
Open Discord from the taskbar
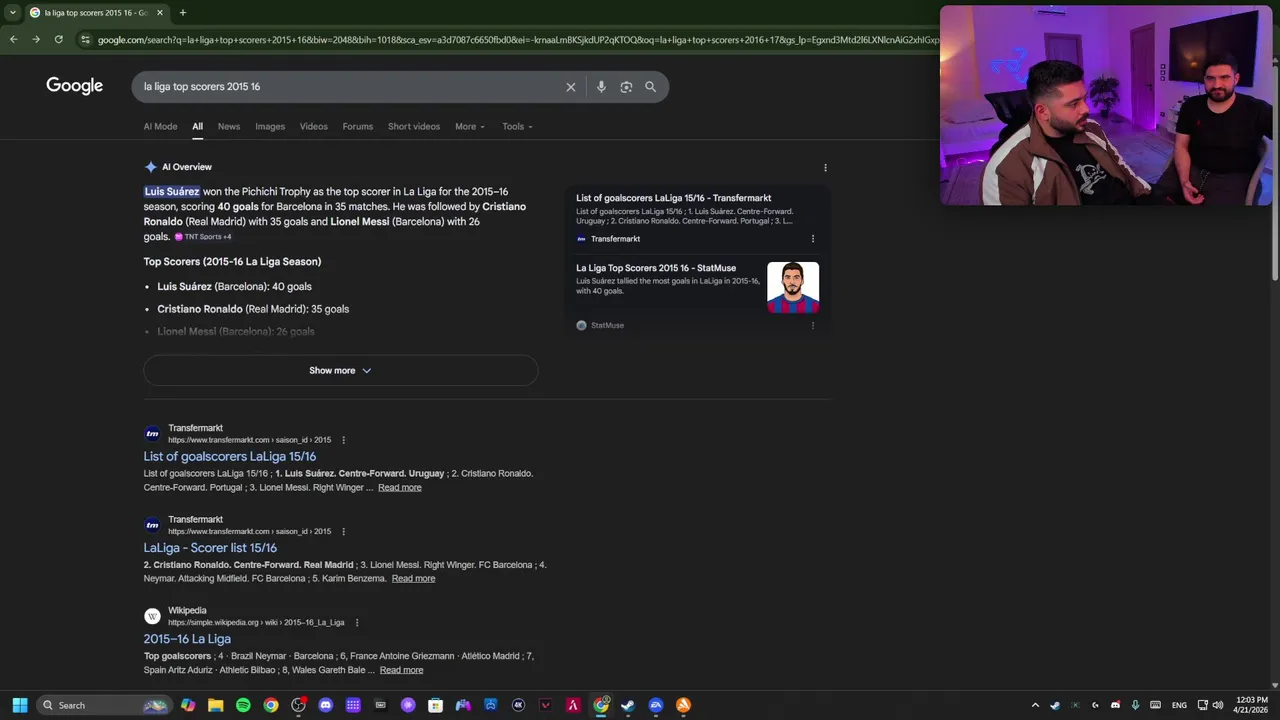325,705
